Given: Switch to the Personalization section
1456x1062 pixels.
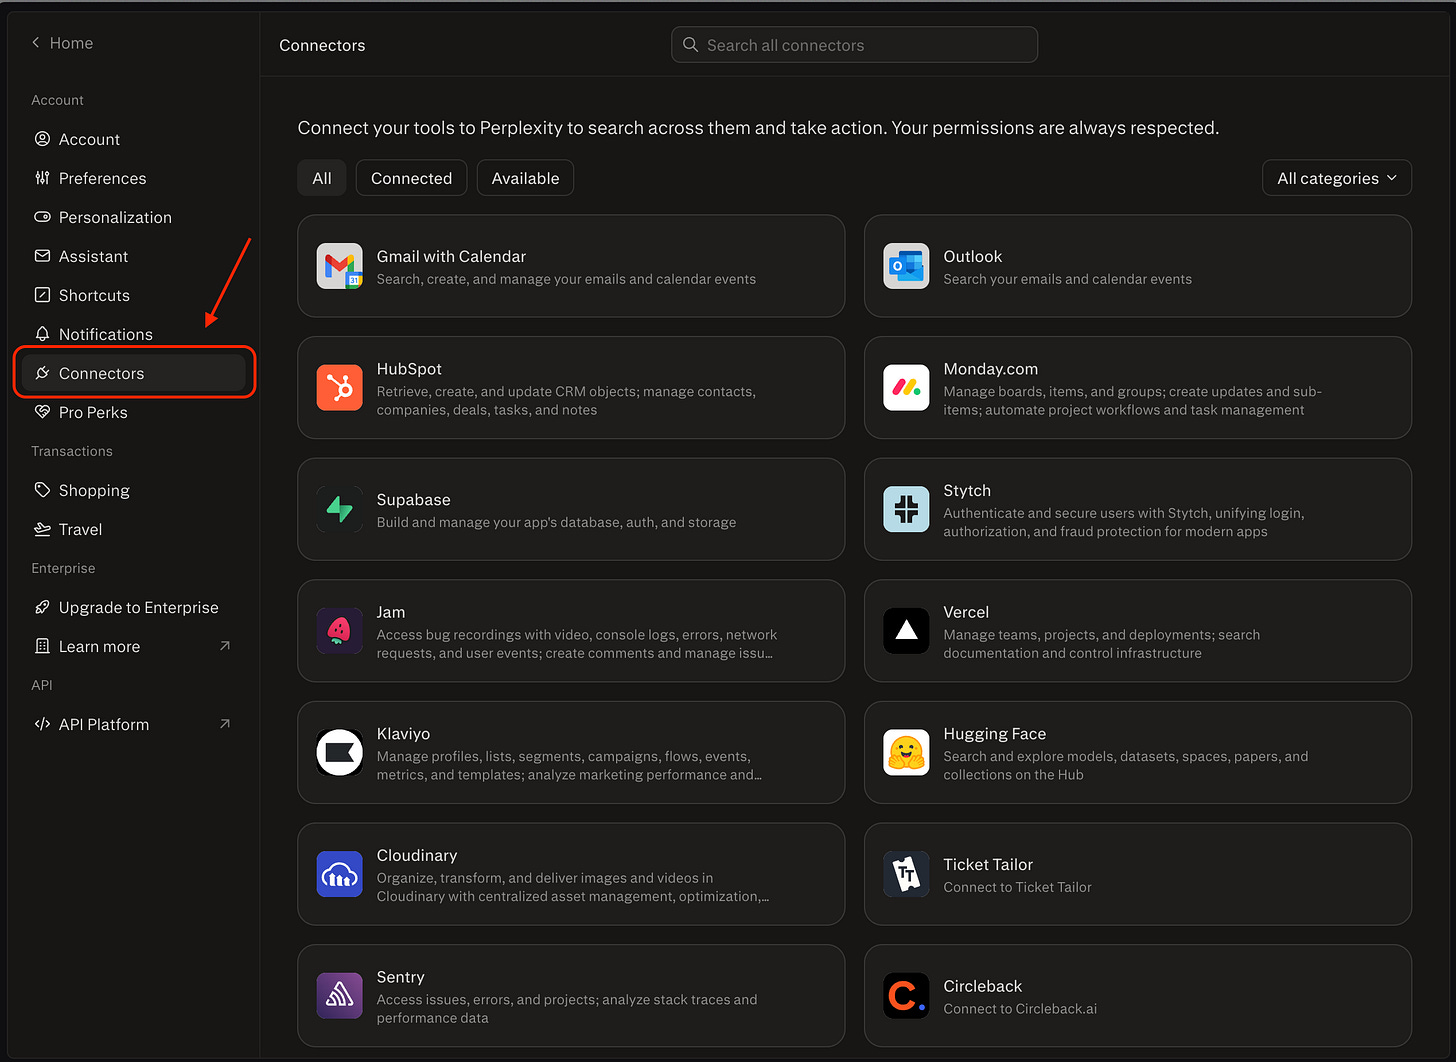Looking at the screenshot, I should pyautogui.click(x=114, y=217).
